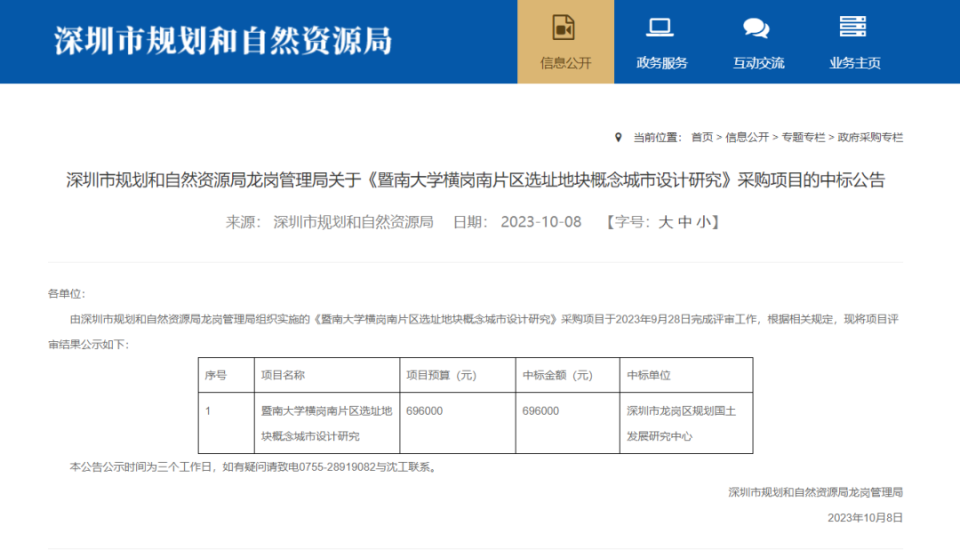
Task: Set font size to 中
Action: coord(685,222)
